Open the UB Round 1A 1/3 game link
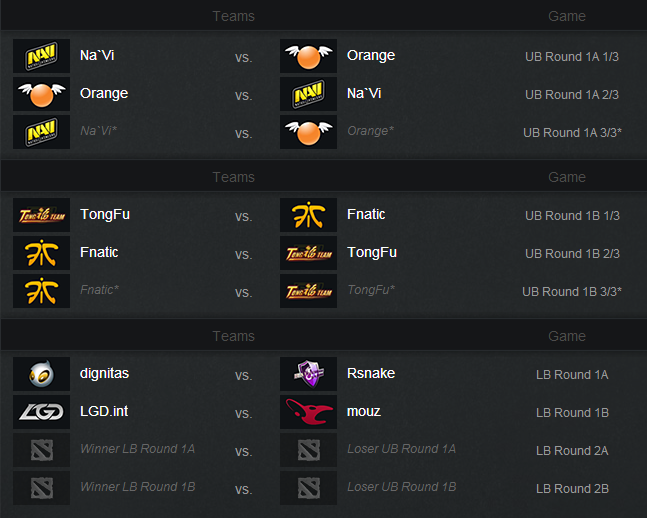647x518 pixels. [571, 57]
